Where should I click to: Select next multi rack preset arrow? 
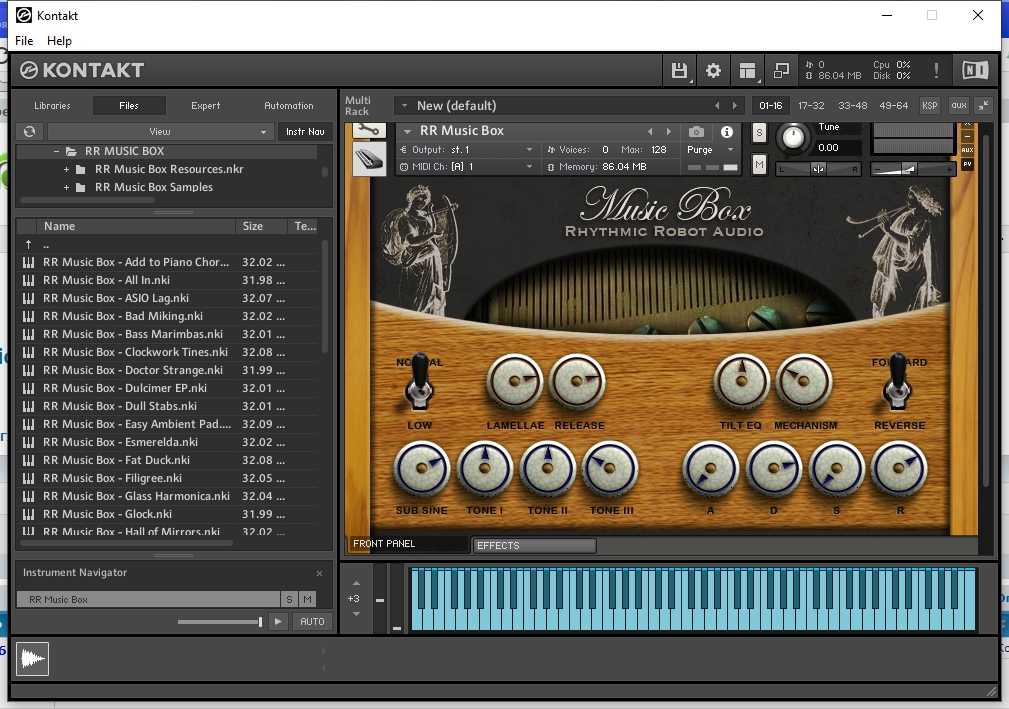click(x=734, y=106)
